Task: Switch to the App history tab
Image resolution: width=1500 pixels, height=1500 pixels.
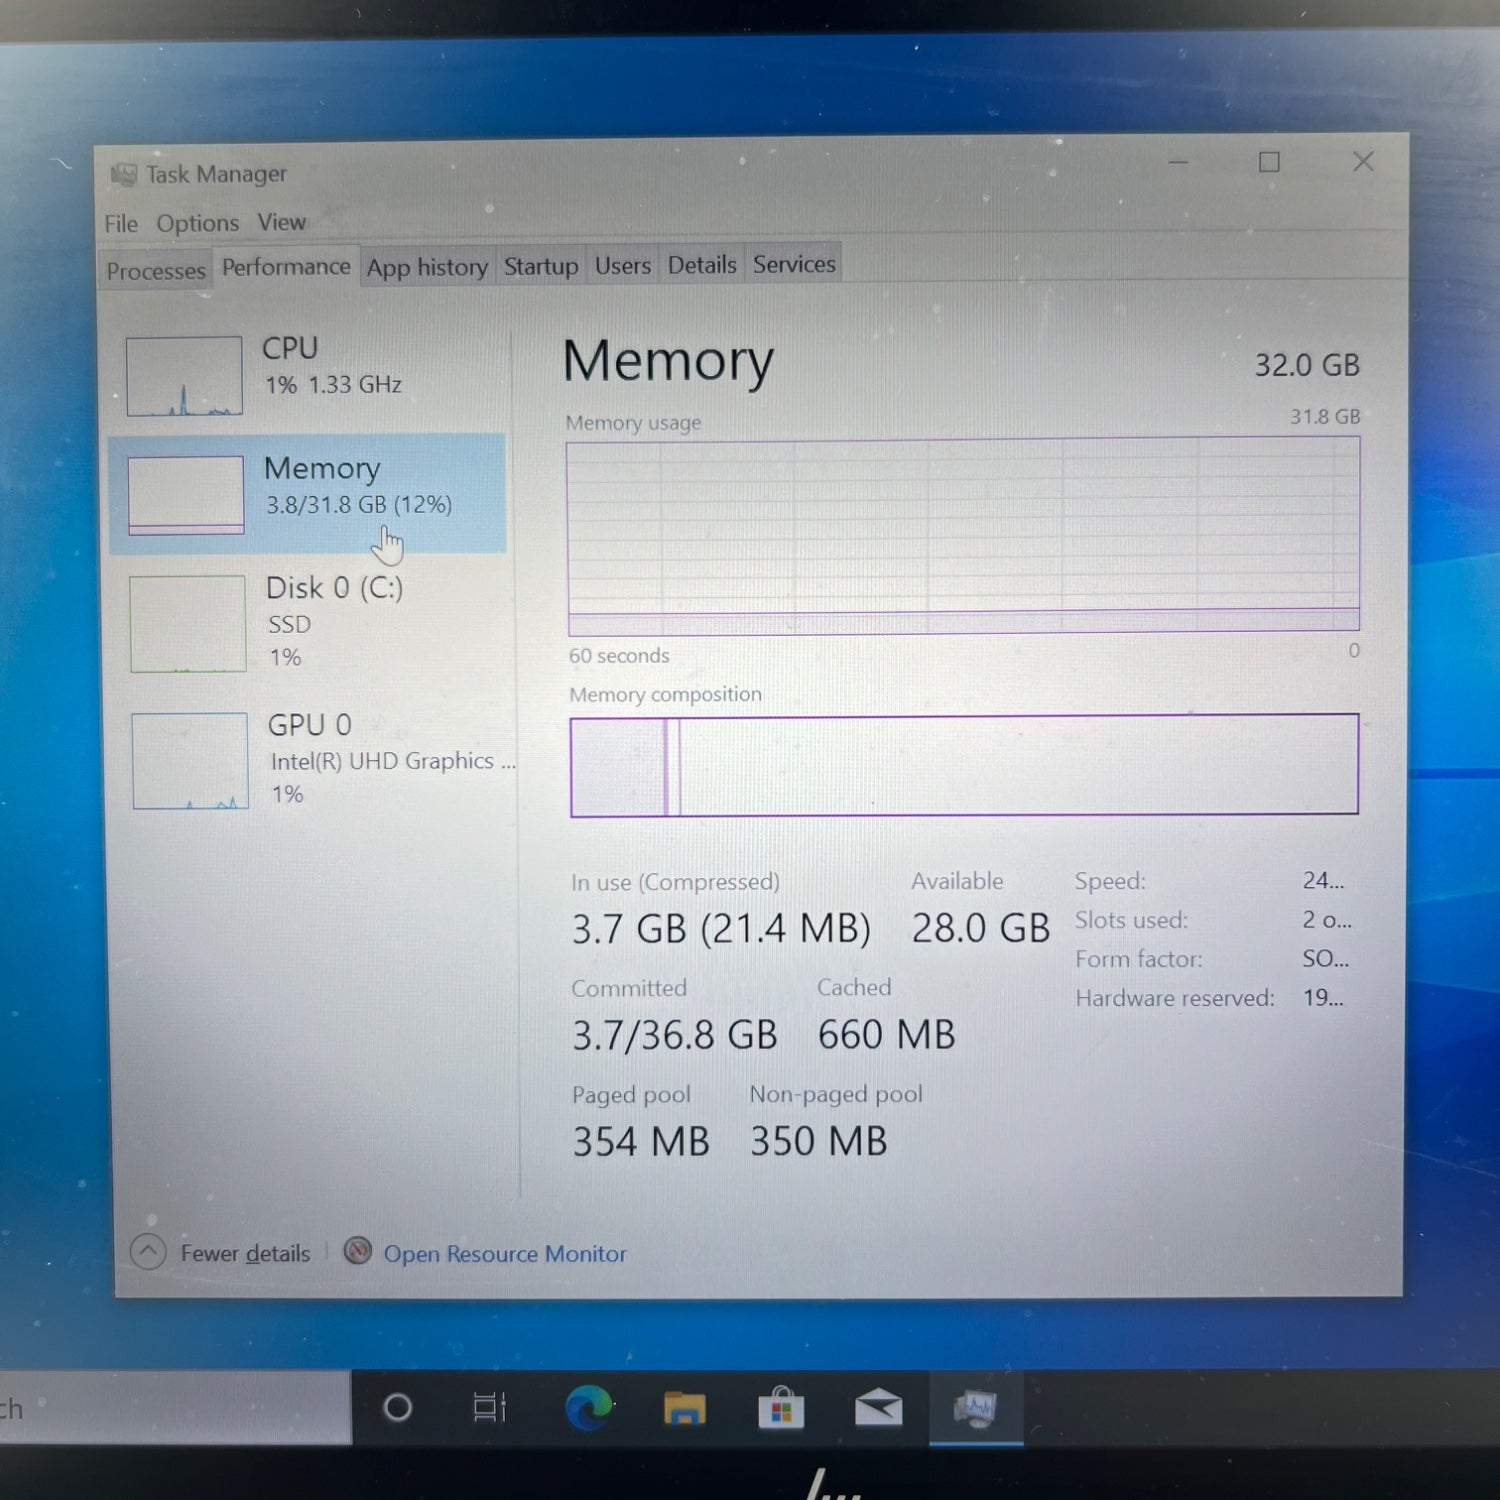Action: (x=427, y=268)
